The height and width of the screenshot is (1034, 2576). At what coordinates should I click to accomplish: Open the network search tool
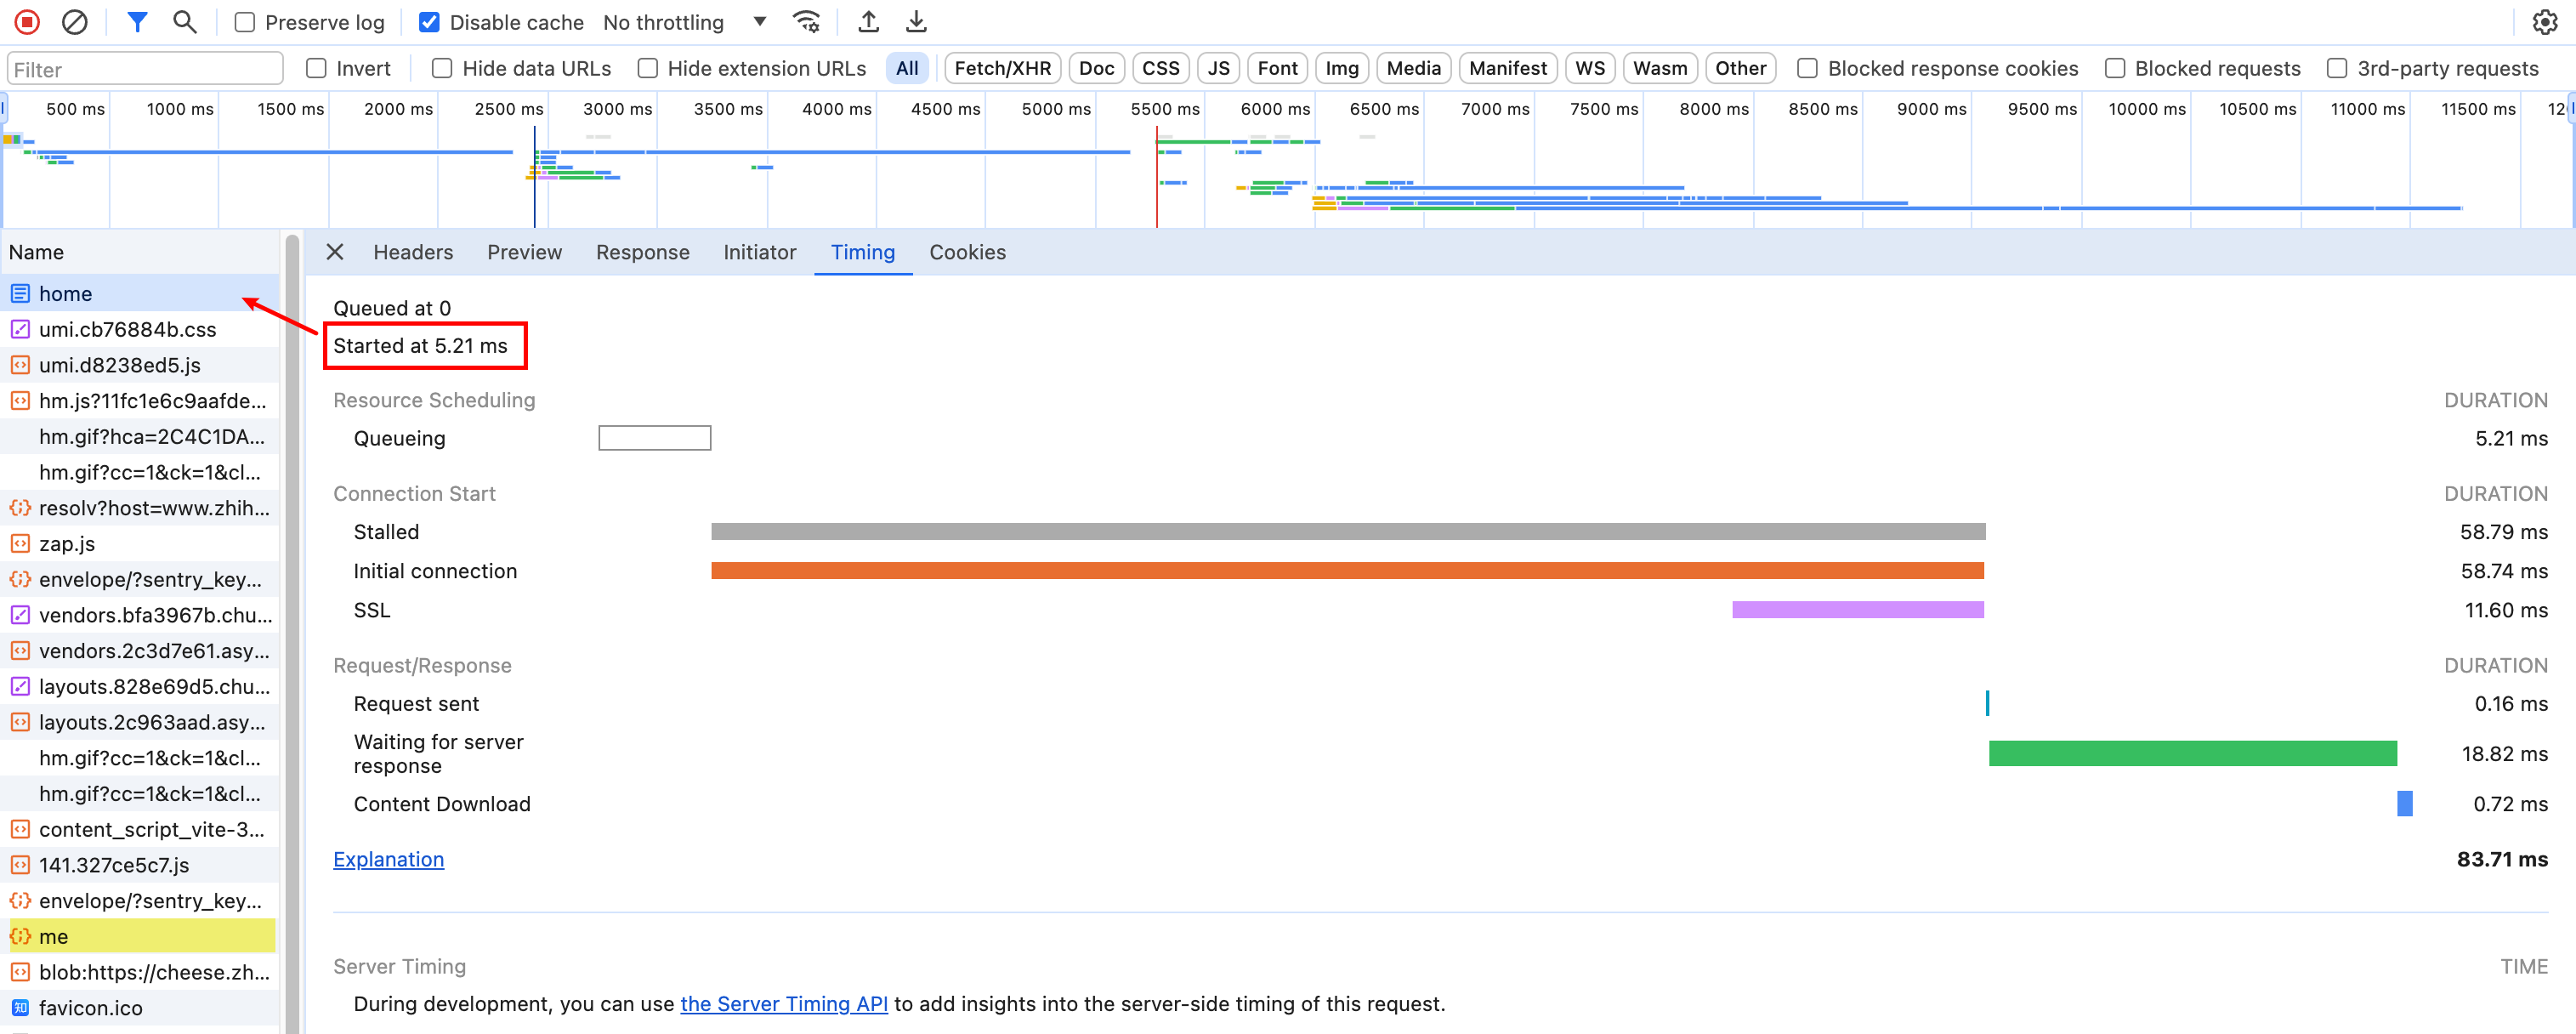(184, 21)
